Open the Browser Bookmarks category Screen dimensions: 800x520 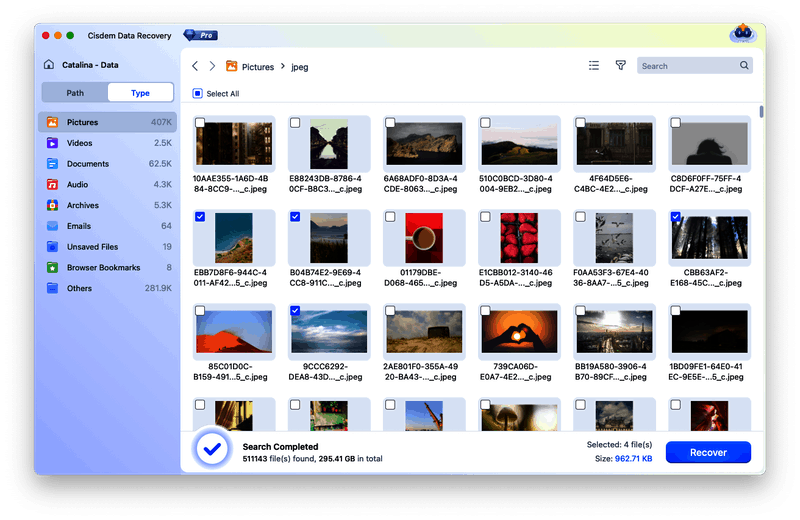click(x=103, y=268)
